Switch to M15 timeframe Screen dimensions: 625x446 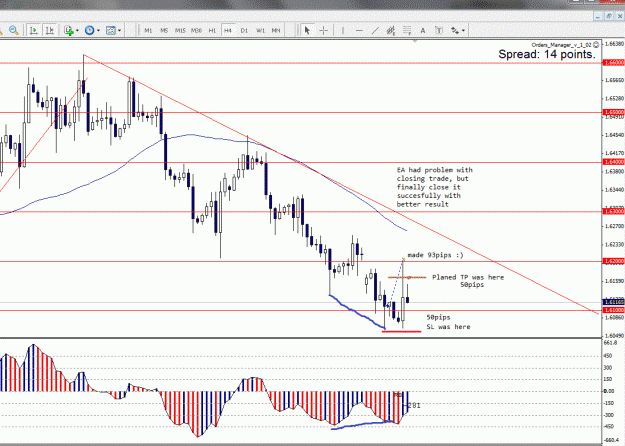point(180,30)
